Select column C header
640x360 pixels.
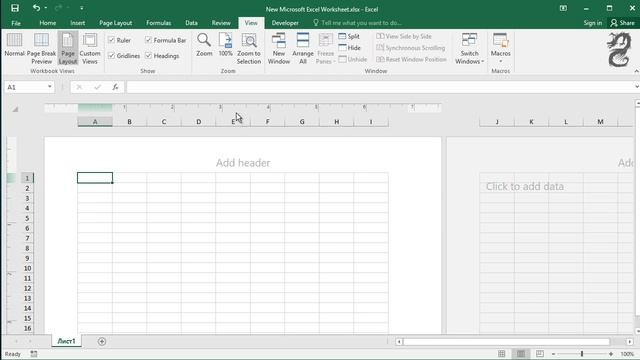click(164, 122)
